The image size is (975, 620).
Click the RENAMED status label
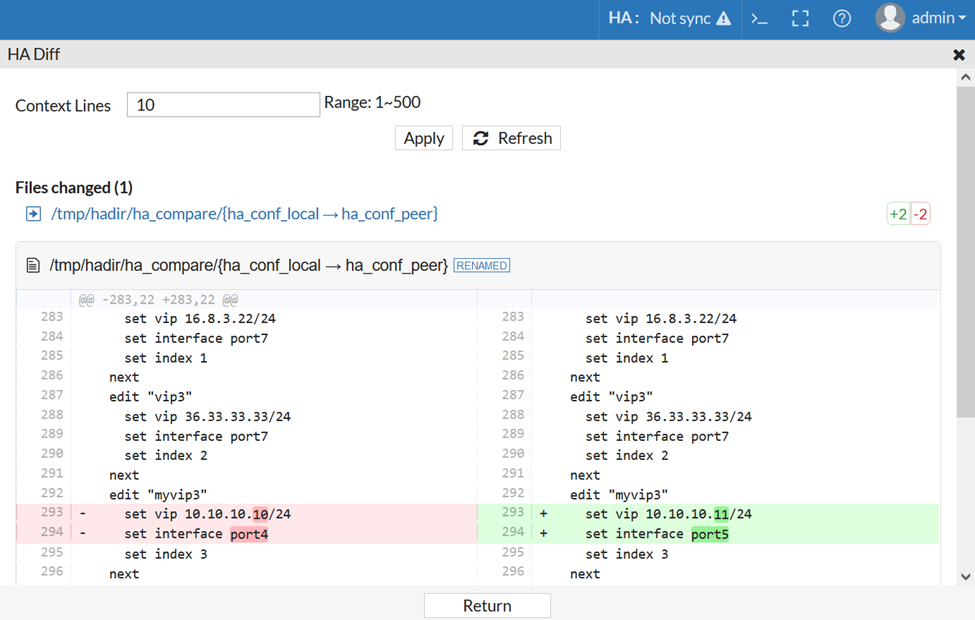pos(481,265)
